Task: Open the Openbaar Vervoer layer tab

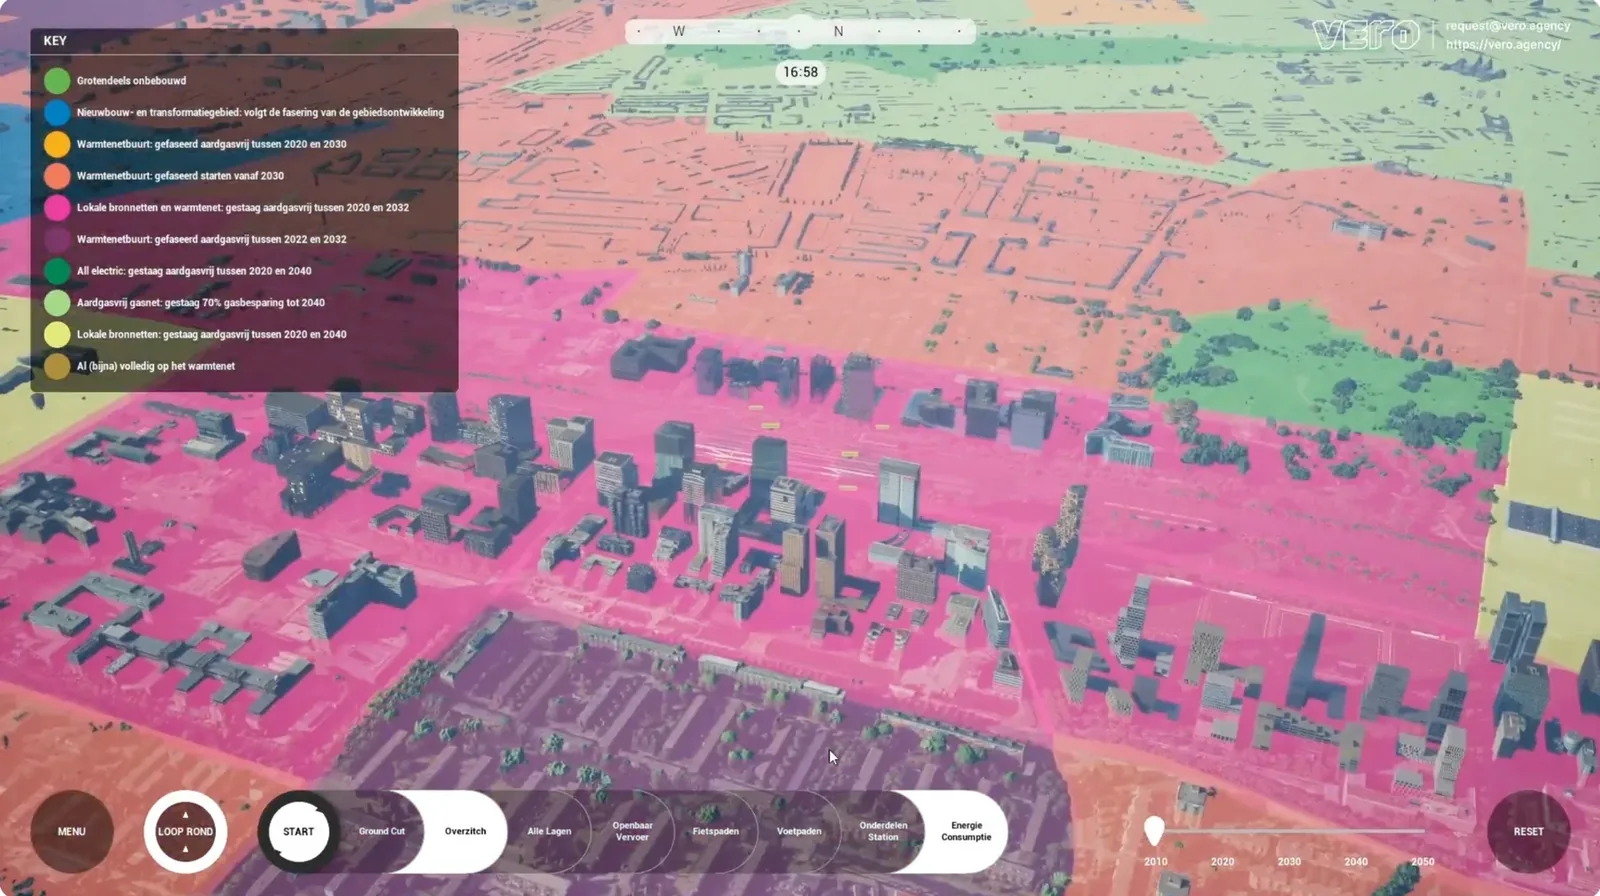Action: (632, 831)
